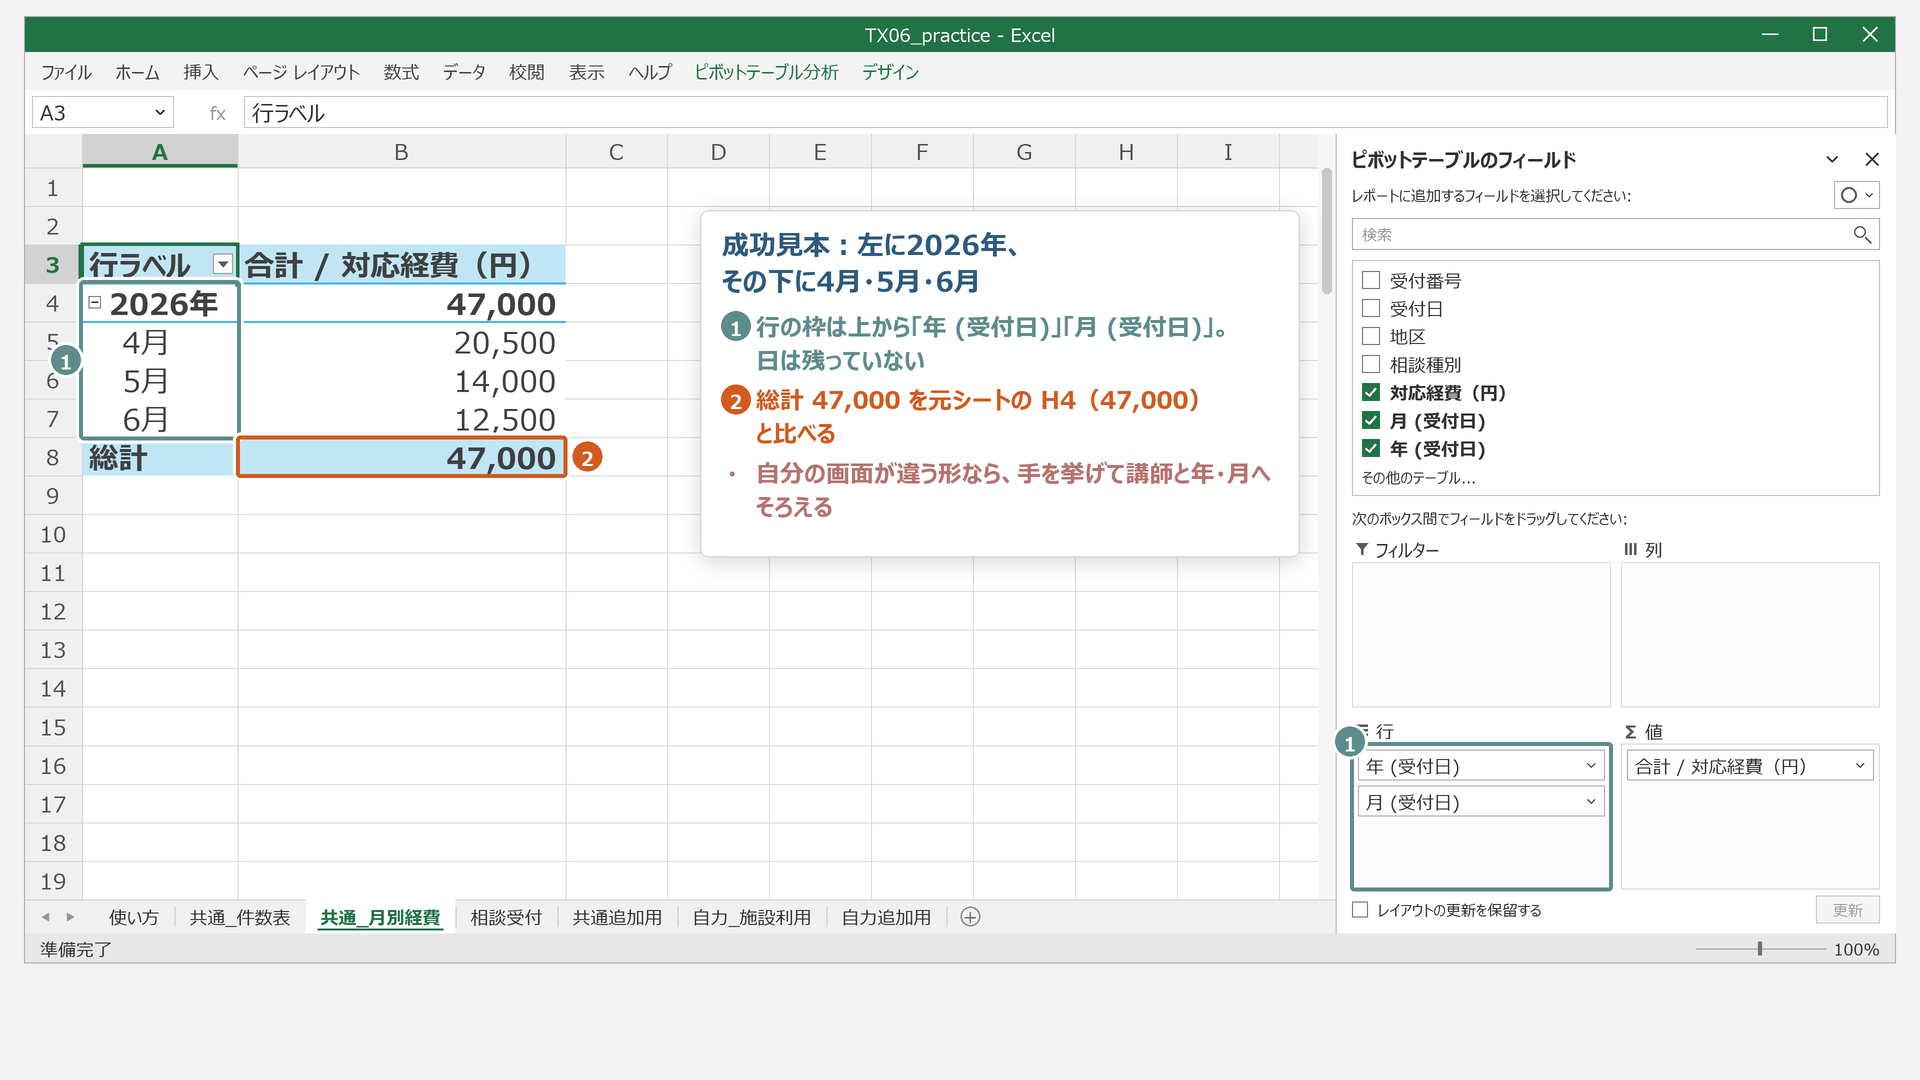Check the 相談種別 field checkbox
The height and width of the screenshot is (1080, 1920).
click(x=1371, y=365)
